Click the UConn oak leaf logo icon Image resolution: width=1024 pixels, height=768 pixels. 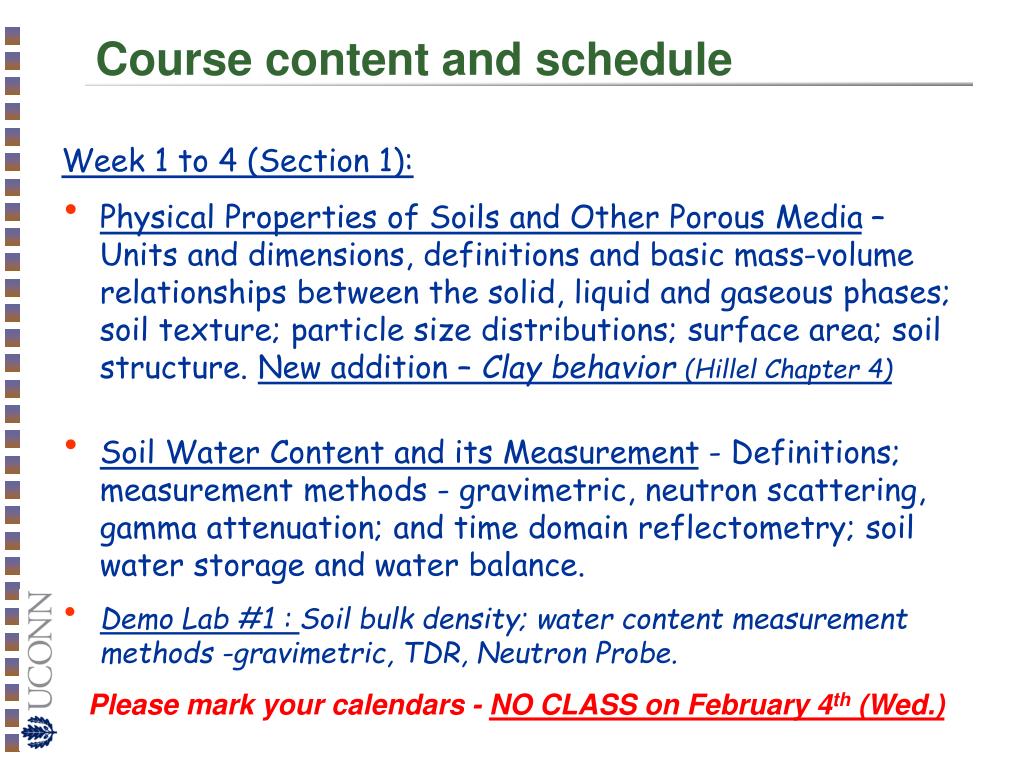[39, 731]
